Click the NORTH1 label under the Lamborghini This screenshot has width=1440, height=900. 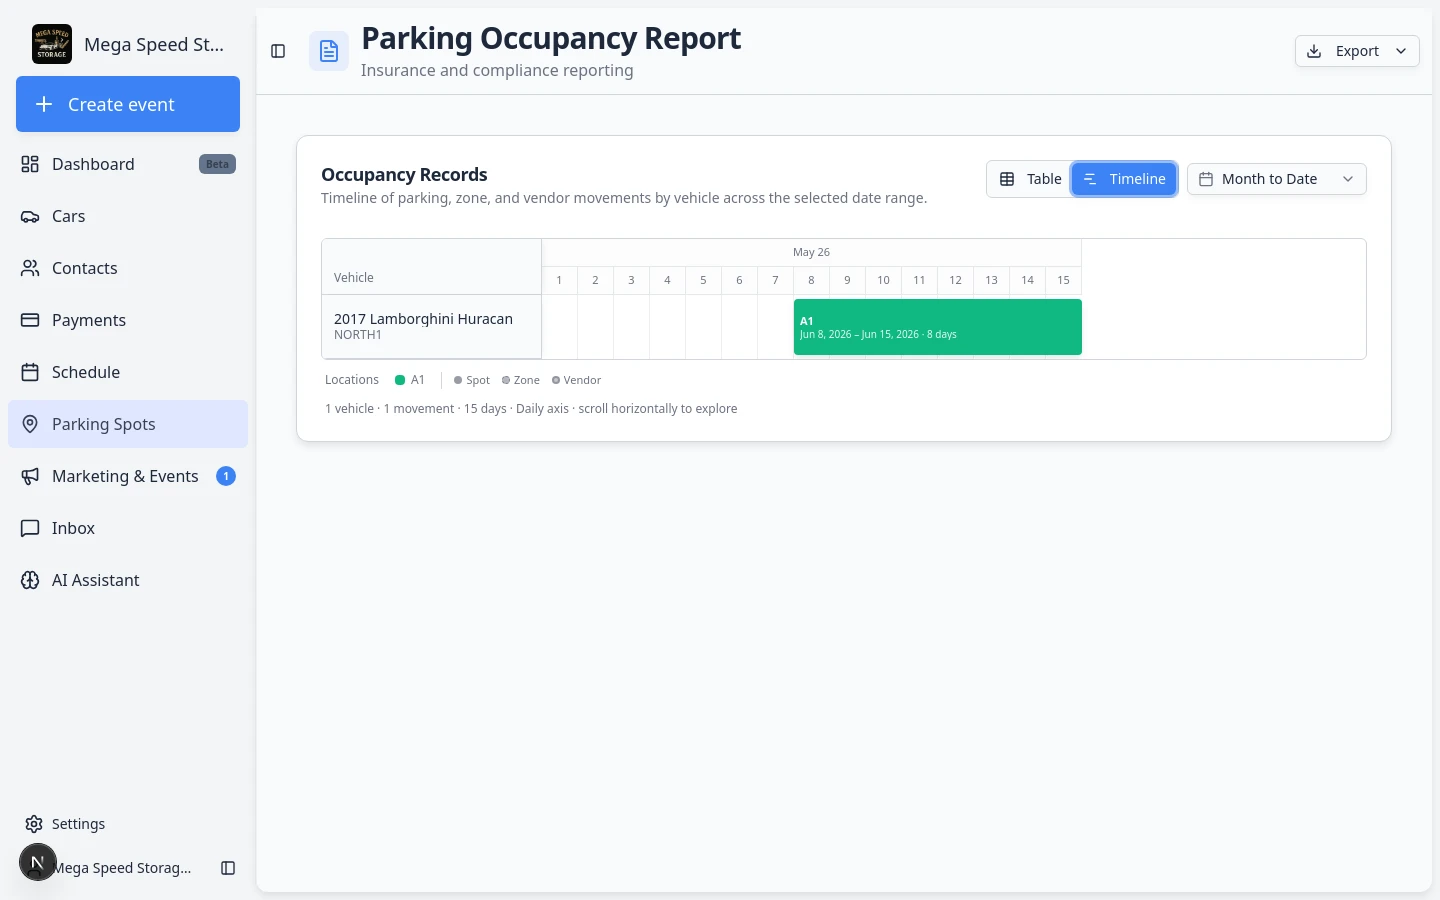point(358,335)
